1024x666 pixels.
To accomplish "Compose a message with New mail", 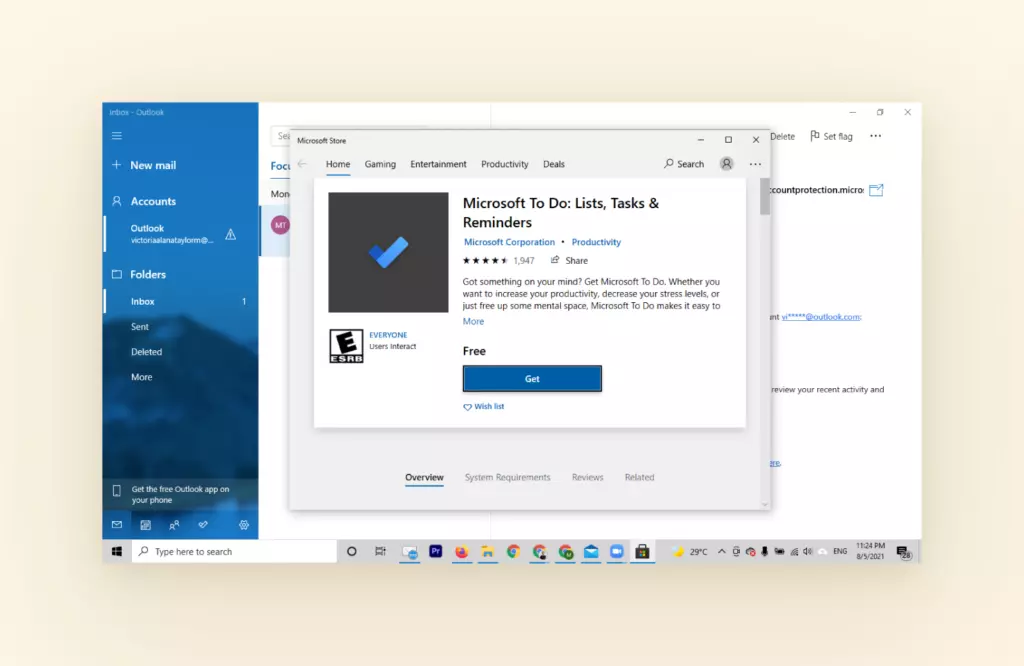I will 152,165.
